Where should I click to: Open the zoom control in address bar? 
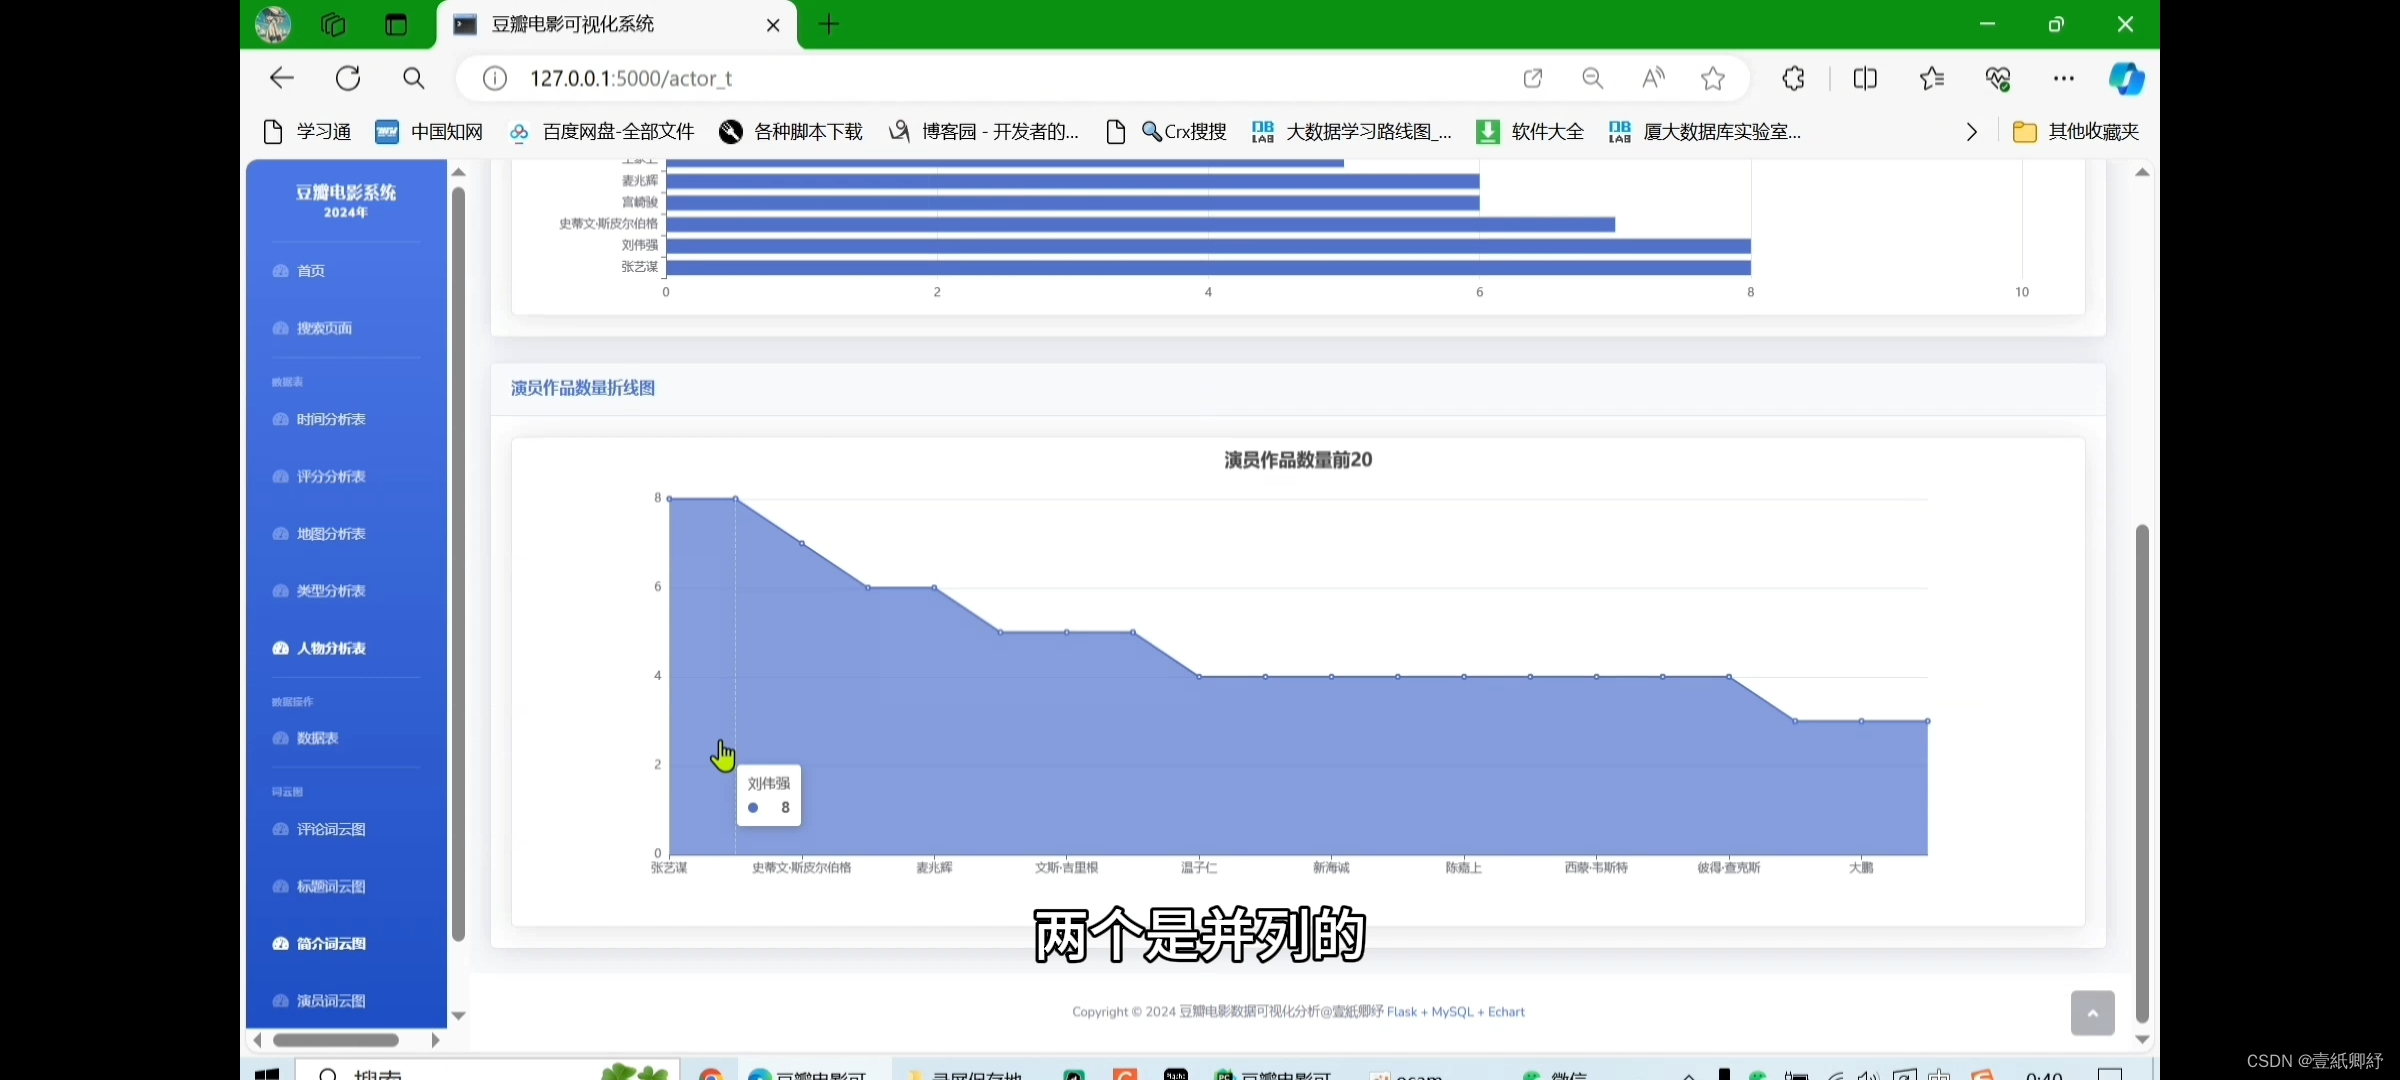(1593, 78)
